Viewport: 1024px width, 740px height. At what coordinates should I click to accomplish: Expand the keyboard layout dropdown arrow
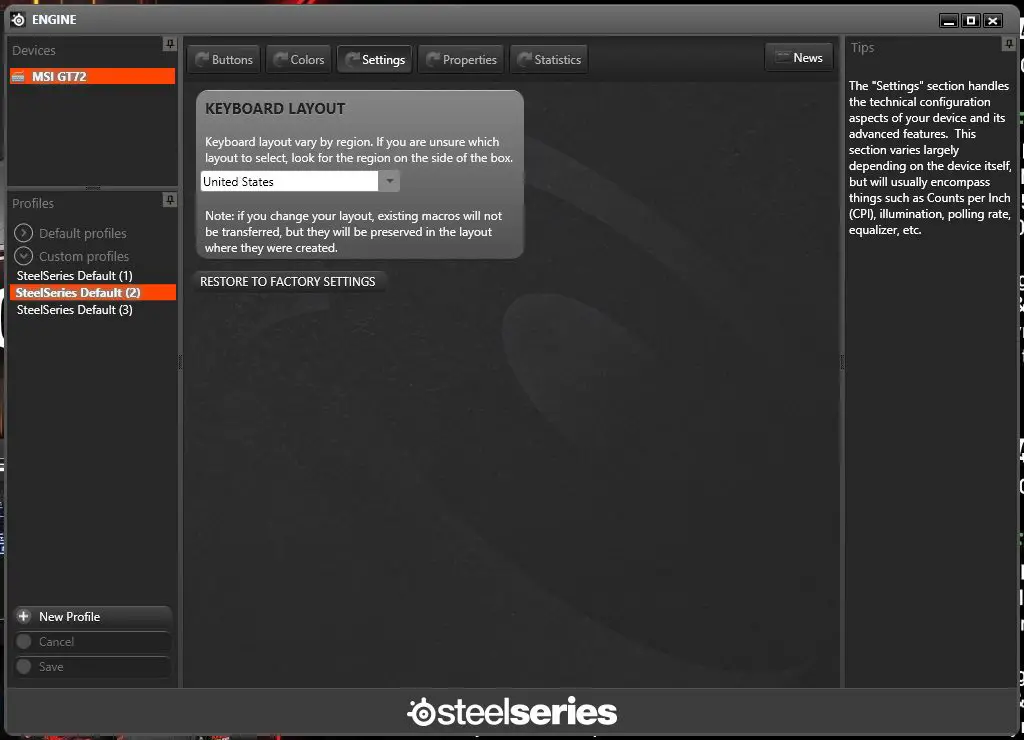tap(389, 181)
